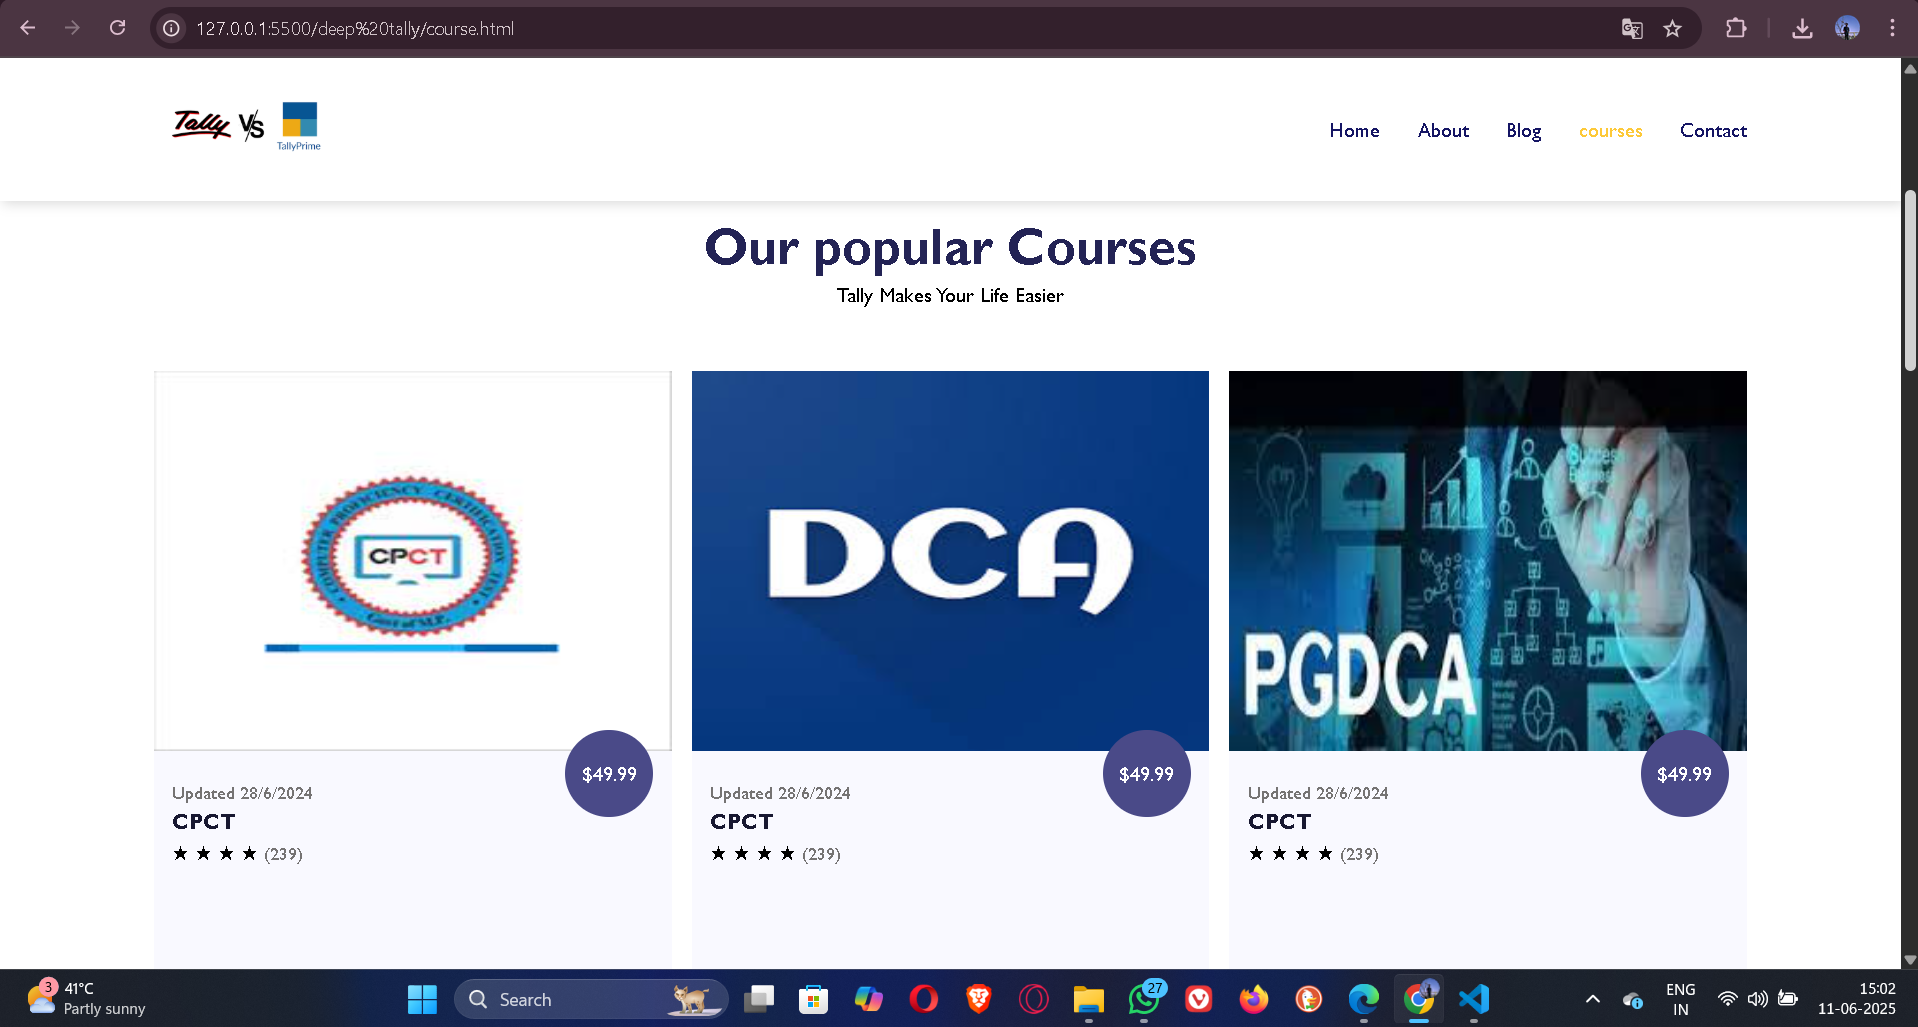Image resolution: width=1918 pixels, height=1027 pixels.
Task: Open the browser Downloads icon
Action: point(1802,28)
